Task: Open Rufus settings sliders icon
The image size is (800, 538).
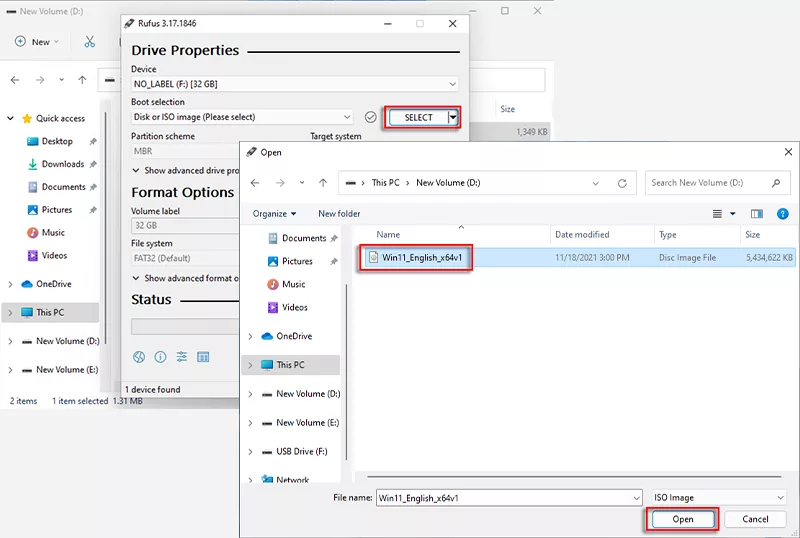Action: [182, 357]
